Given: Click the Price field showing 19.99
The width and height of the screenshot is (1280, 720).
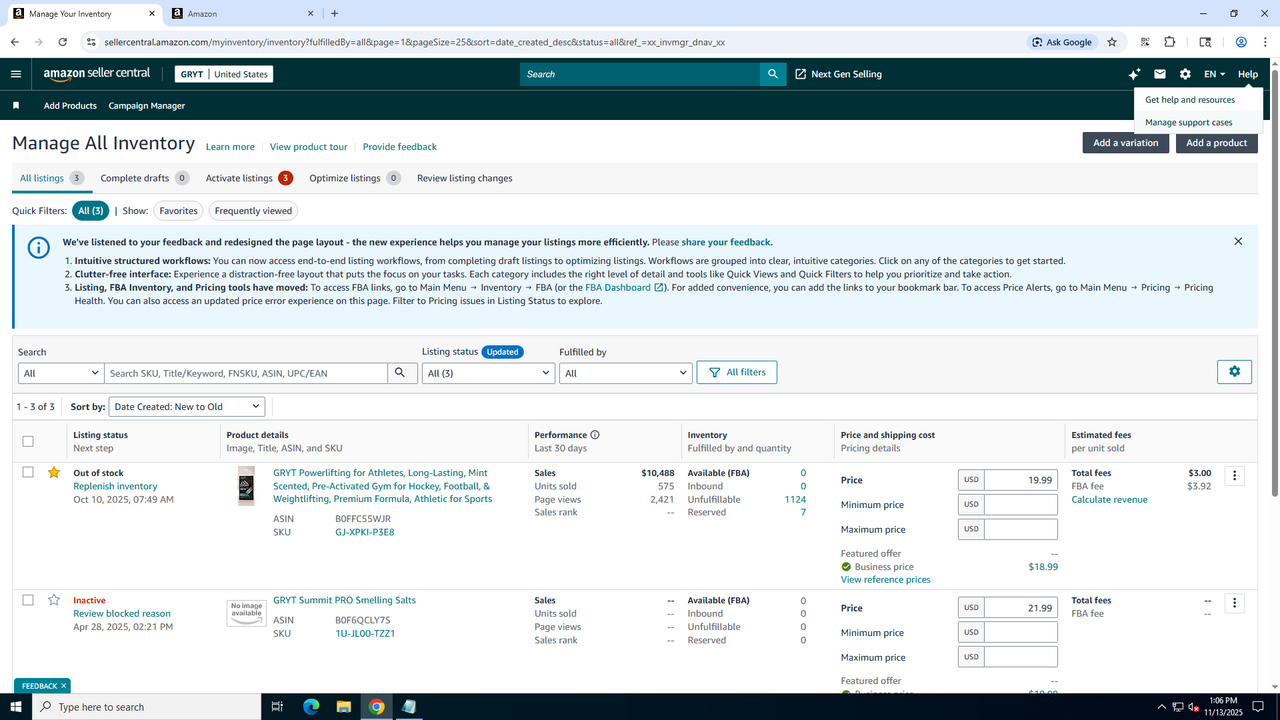Looking at the screenshot, I should 1020,480.
